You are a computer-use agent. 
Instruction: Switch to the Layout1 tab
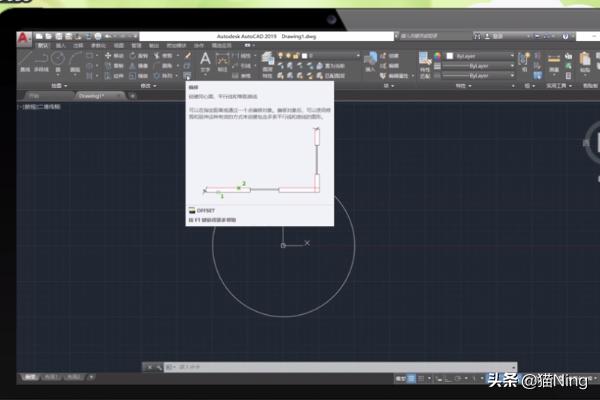[52, 377]
